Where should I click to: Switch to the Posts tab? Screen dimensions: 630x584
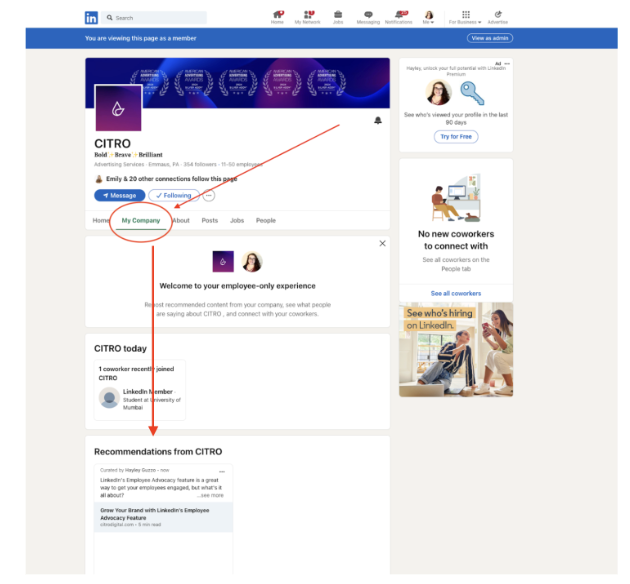tap(210, 220)
